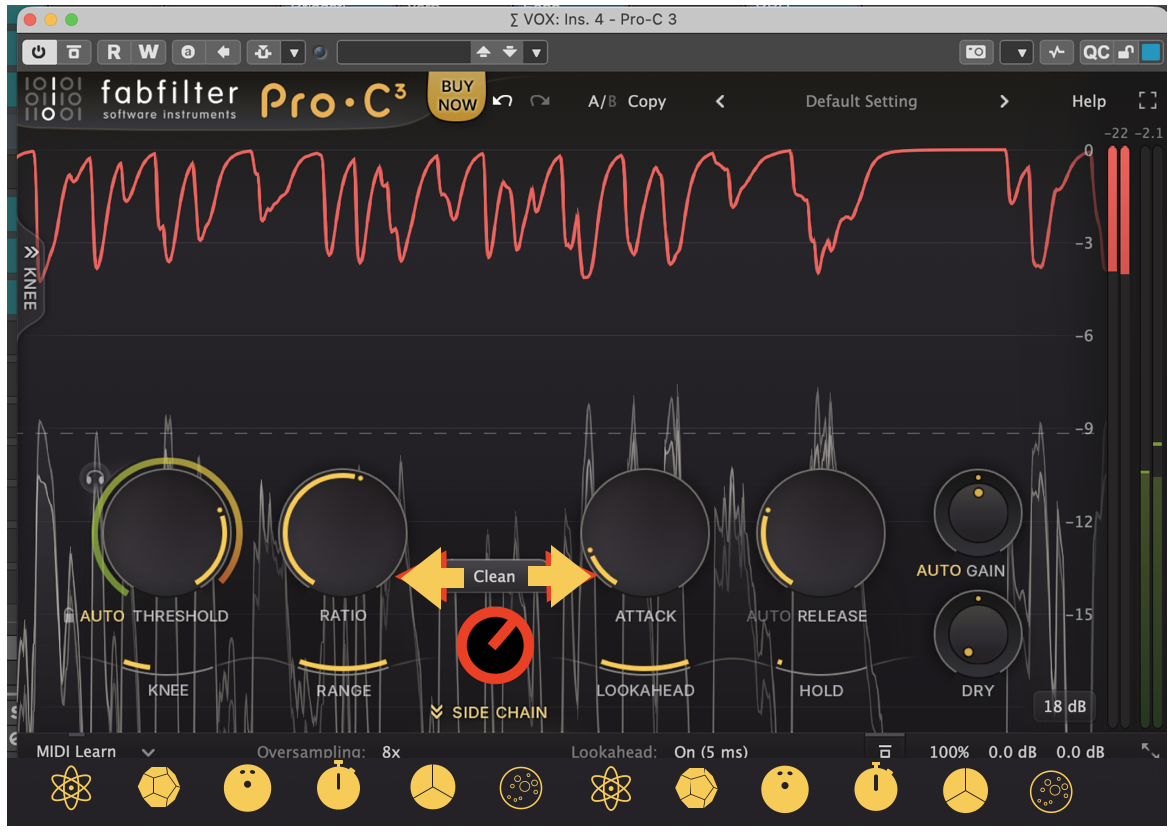Viewport: 1172px width, 834px height.
Task: Click the waveform pulse icon in host toolbar
Action: tap(1056, 52)
